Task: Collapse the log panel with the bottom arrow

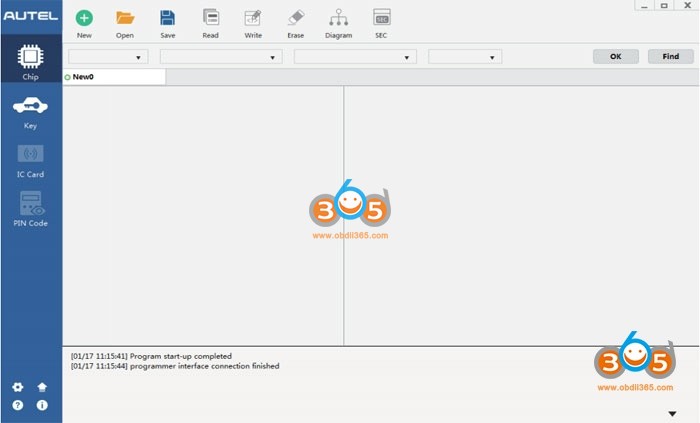Action: [671, 413]
